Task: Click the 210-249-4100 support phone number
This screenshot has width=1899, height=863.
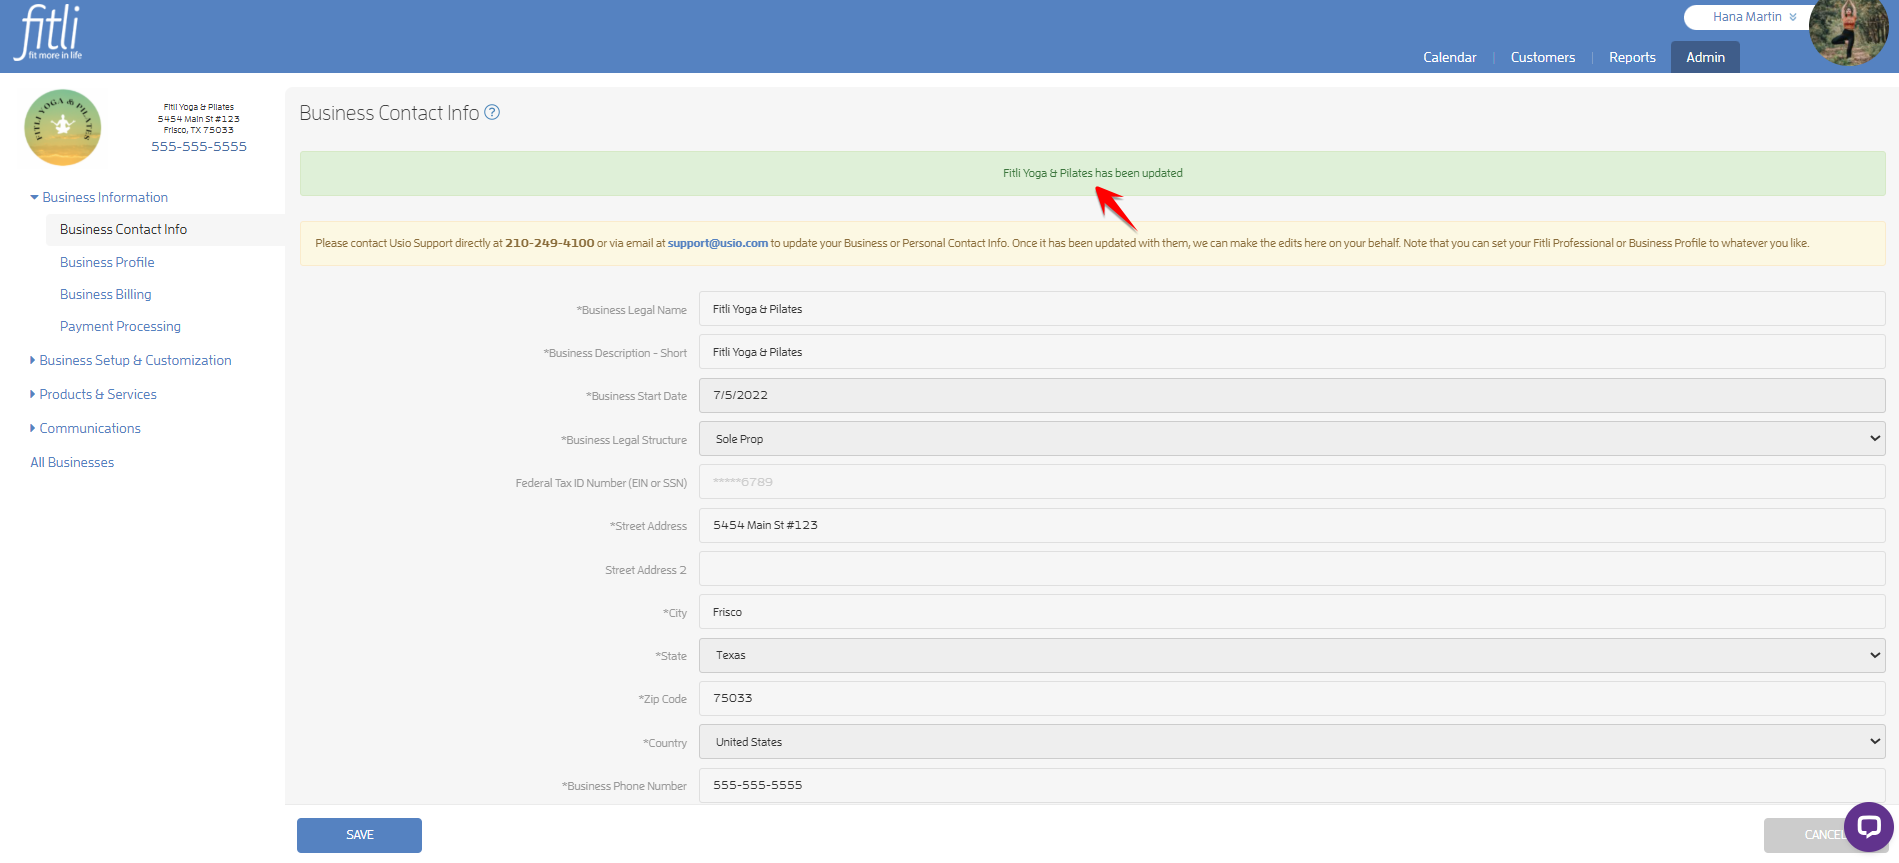Action: pos(549,243)
